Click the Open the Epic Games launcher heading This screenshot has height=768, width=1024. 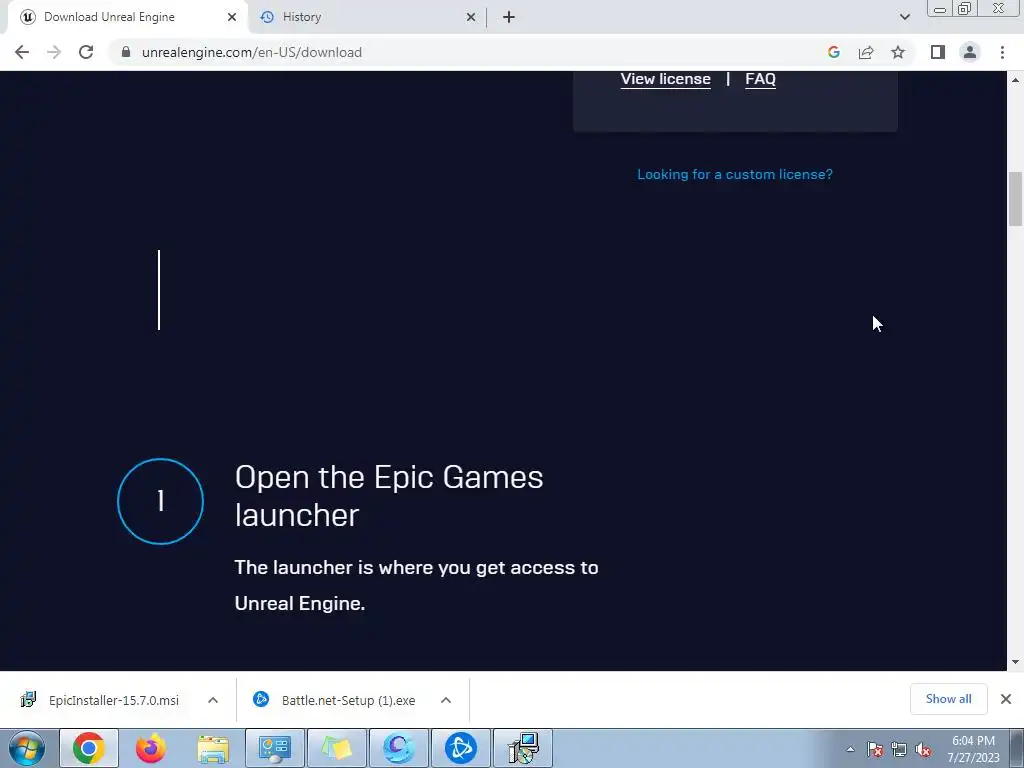pyautogui.click(x=389, y=496)
